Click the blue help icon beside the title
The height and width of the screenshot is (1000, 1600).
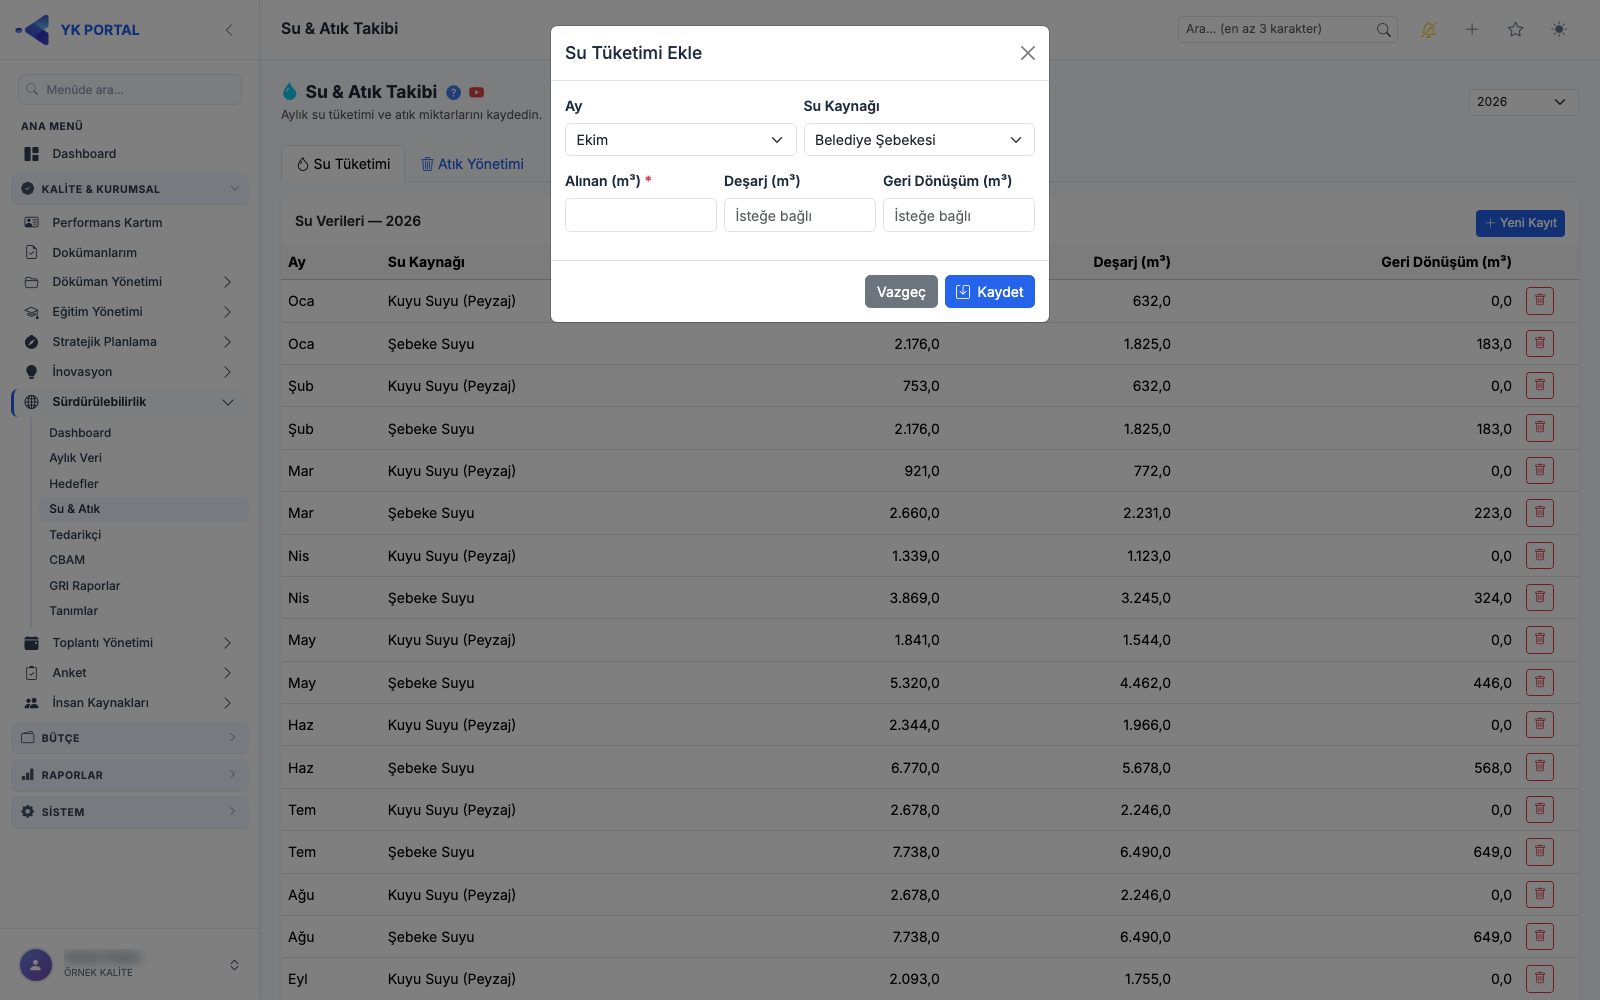[453, 92]
